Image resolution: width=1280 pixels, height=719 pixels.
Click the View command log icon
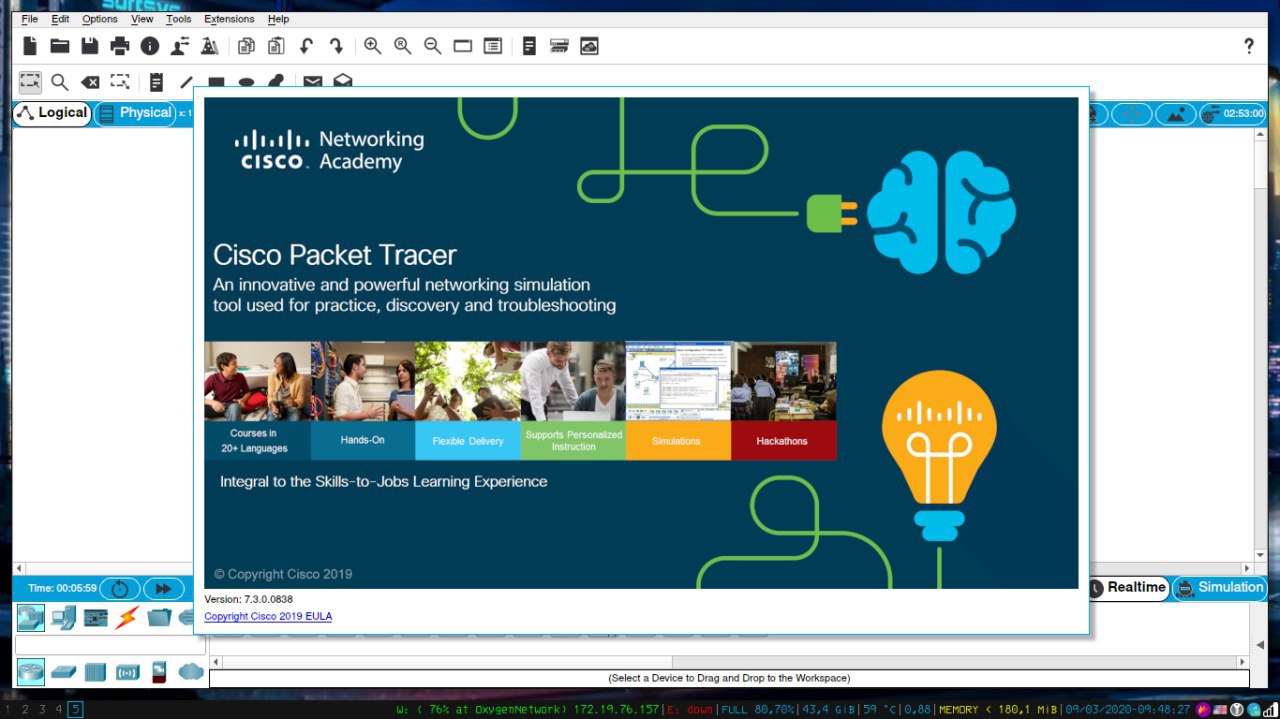coord(529,46)
